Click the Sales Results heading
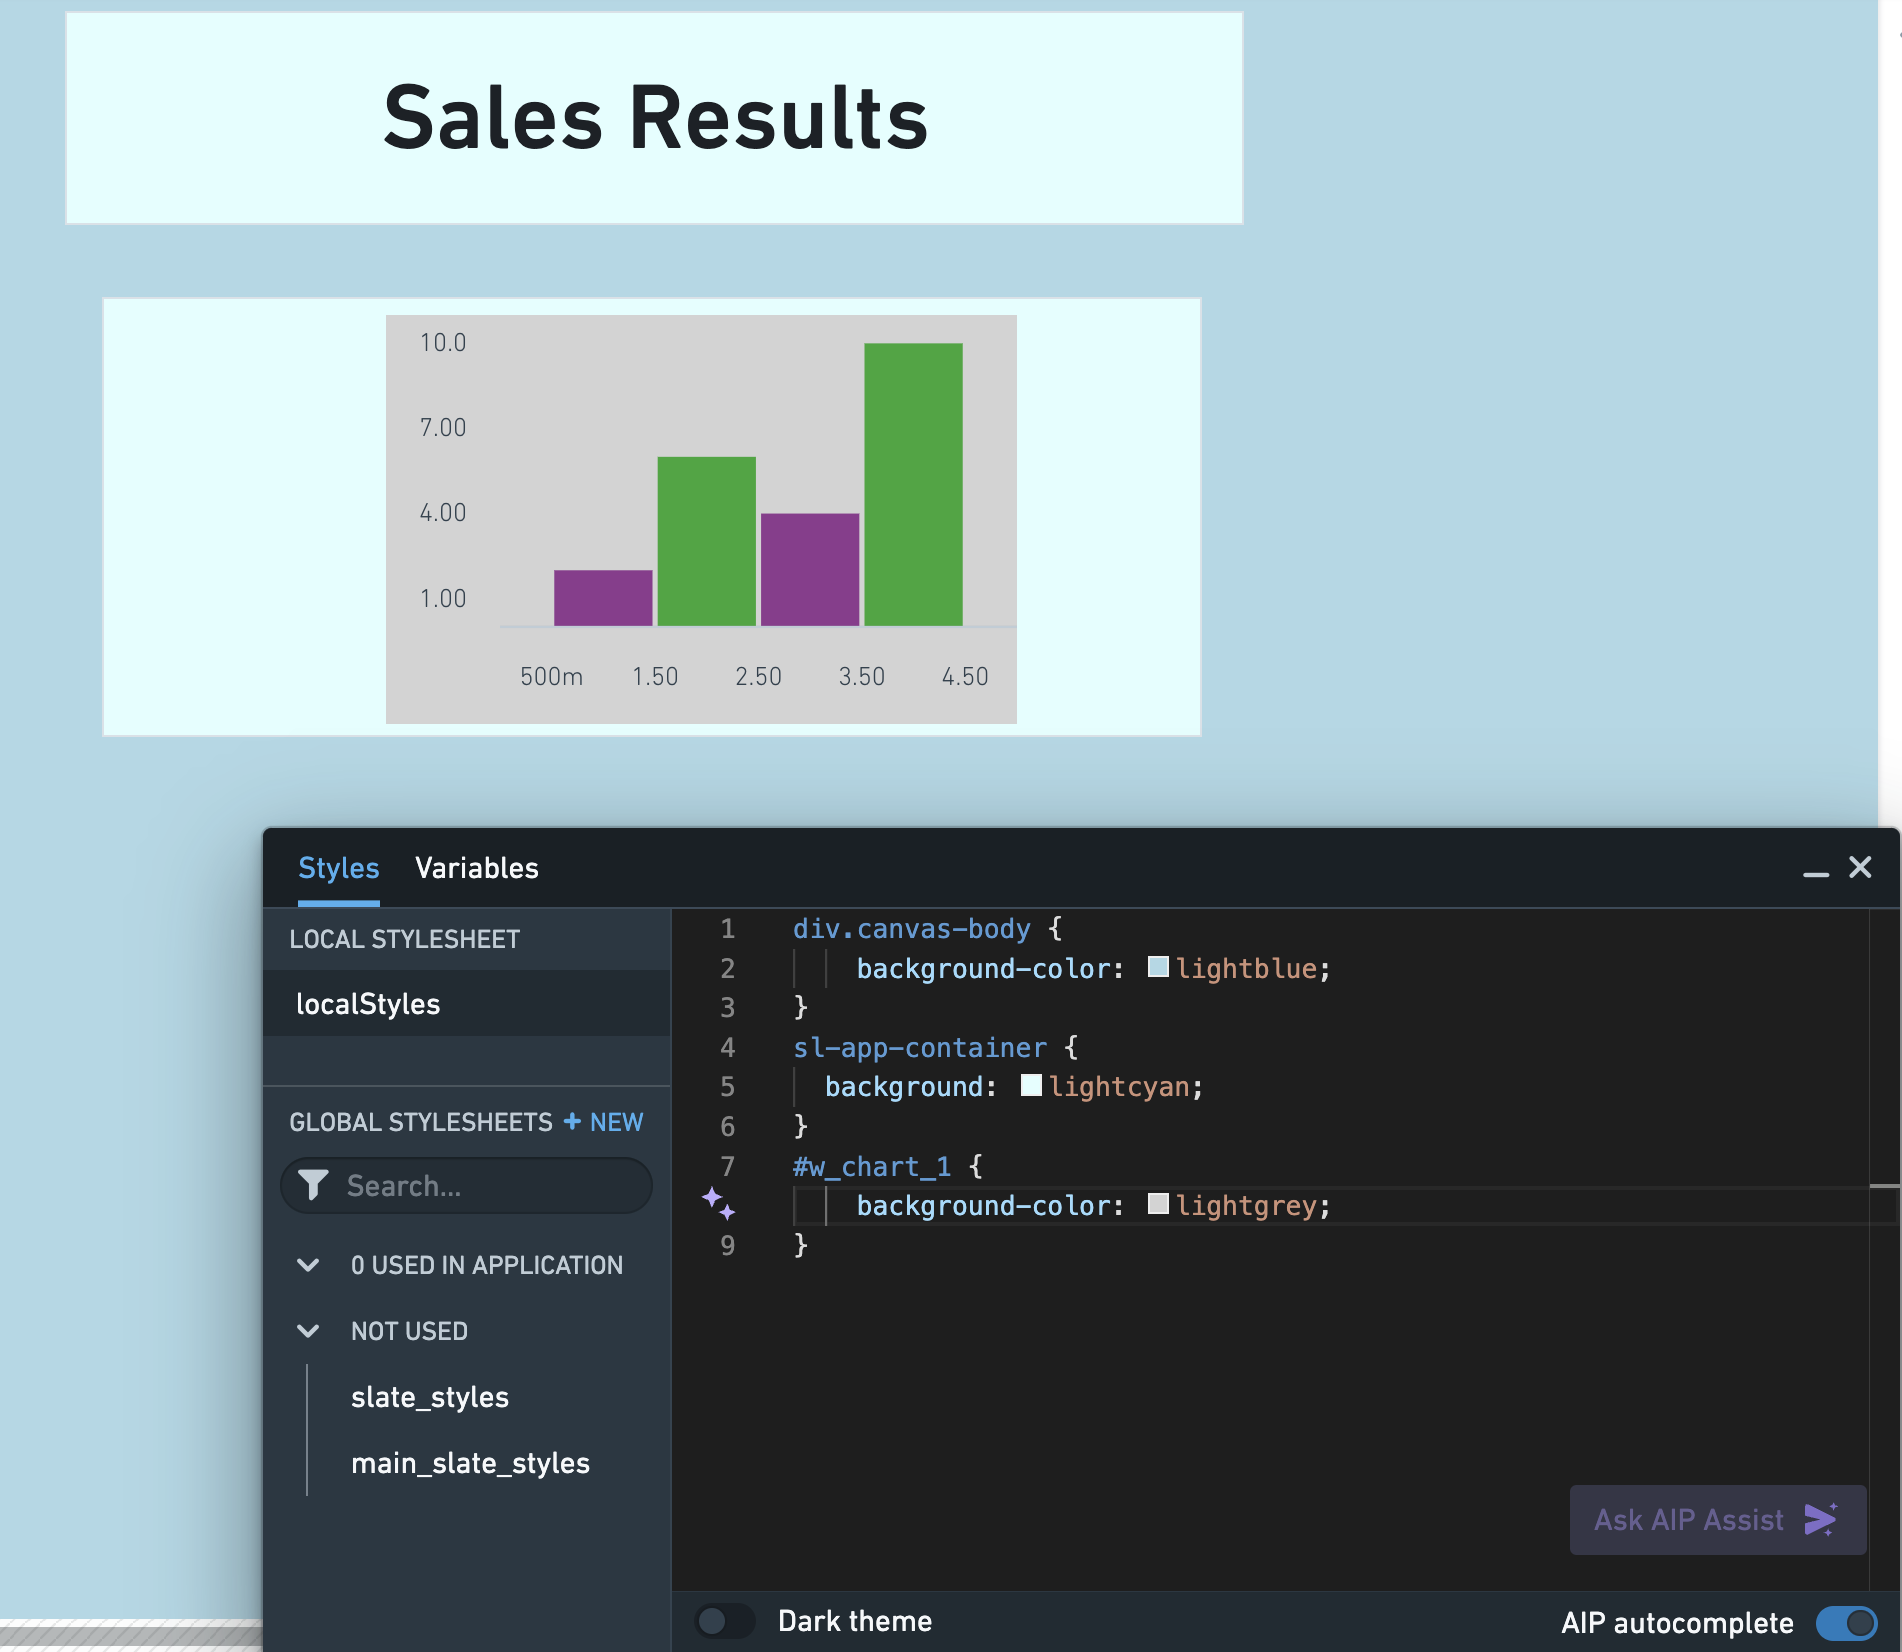Screen dimensions: 1902x1652 [x=656, y=119]
